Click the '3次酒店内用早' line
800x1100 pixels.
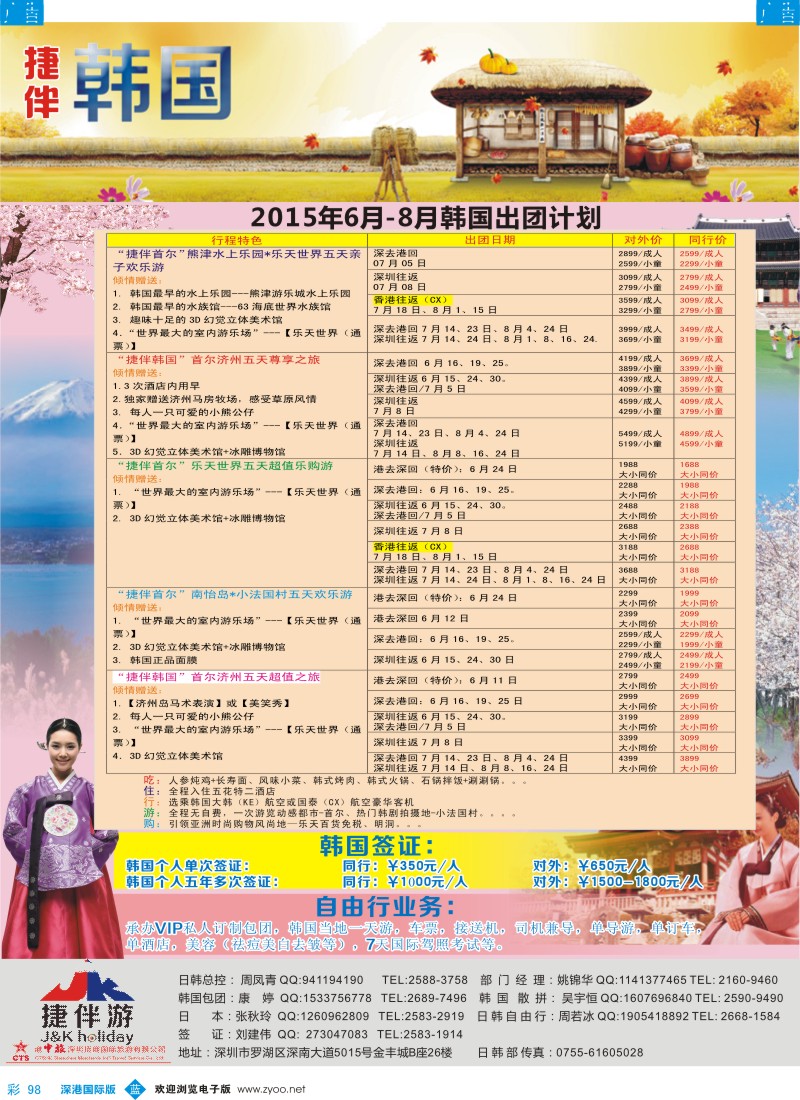[x=156, y=386]
